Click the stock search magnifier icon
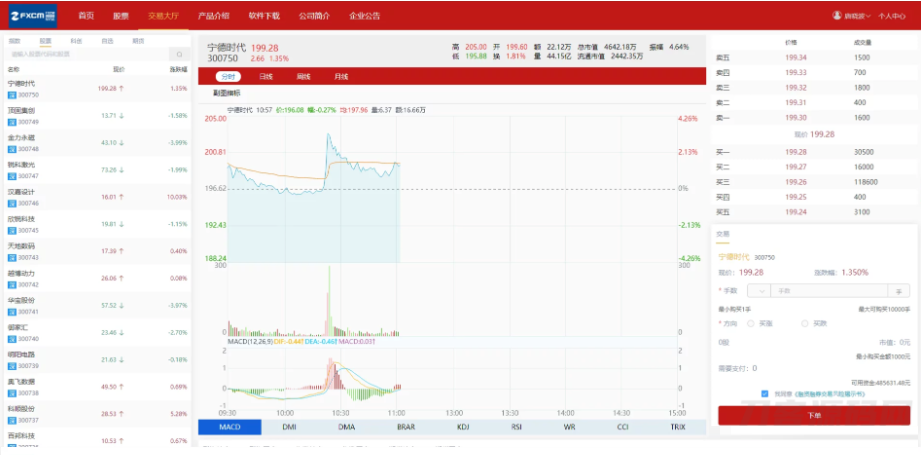924x455 pixels. 180,54
